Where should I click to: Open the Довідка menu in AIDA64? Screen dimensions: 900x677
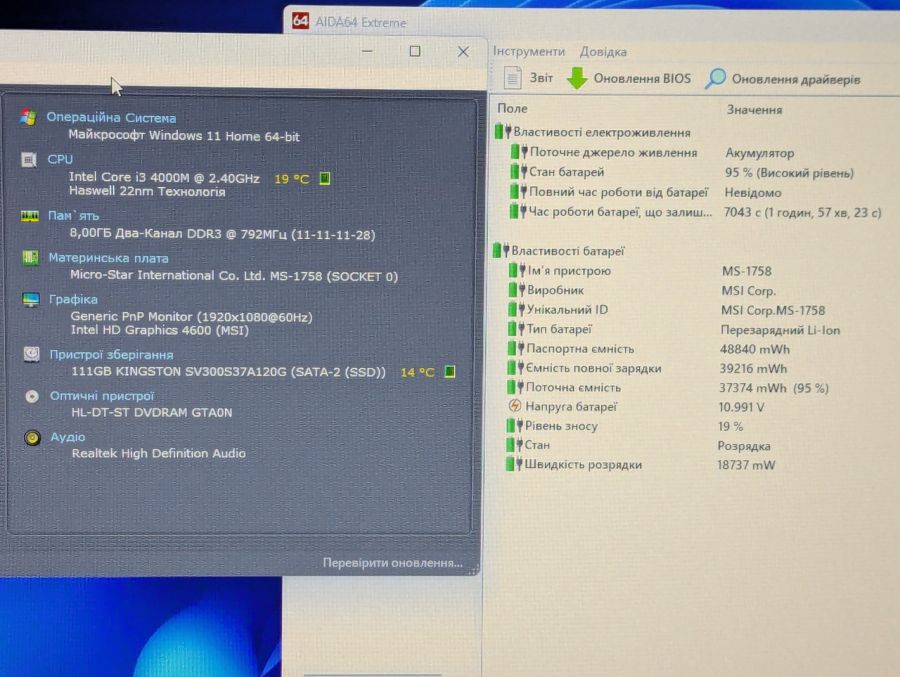pos(603,52)
